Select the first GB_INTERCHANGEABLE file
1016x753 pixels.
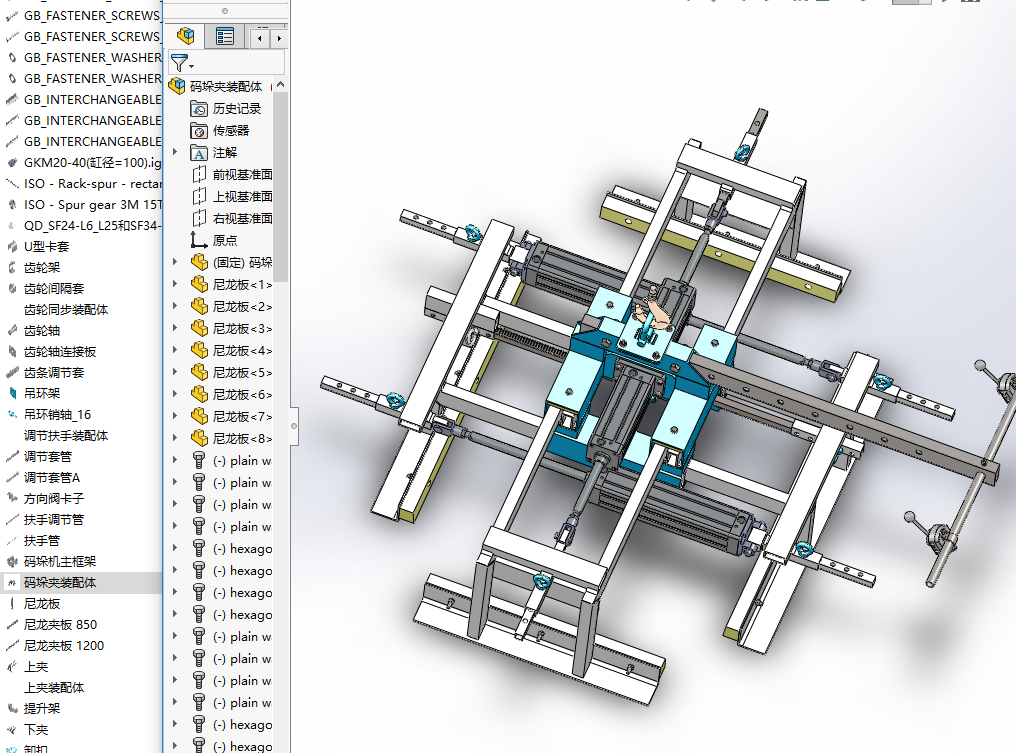click(x=92, y=100)
